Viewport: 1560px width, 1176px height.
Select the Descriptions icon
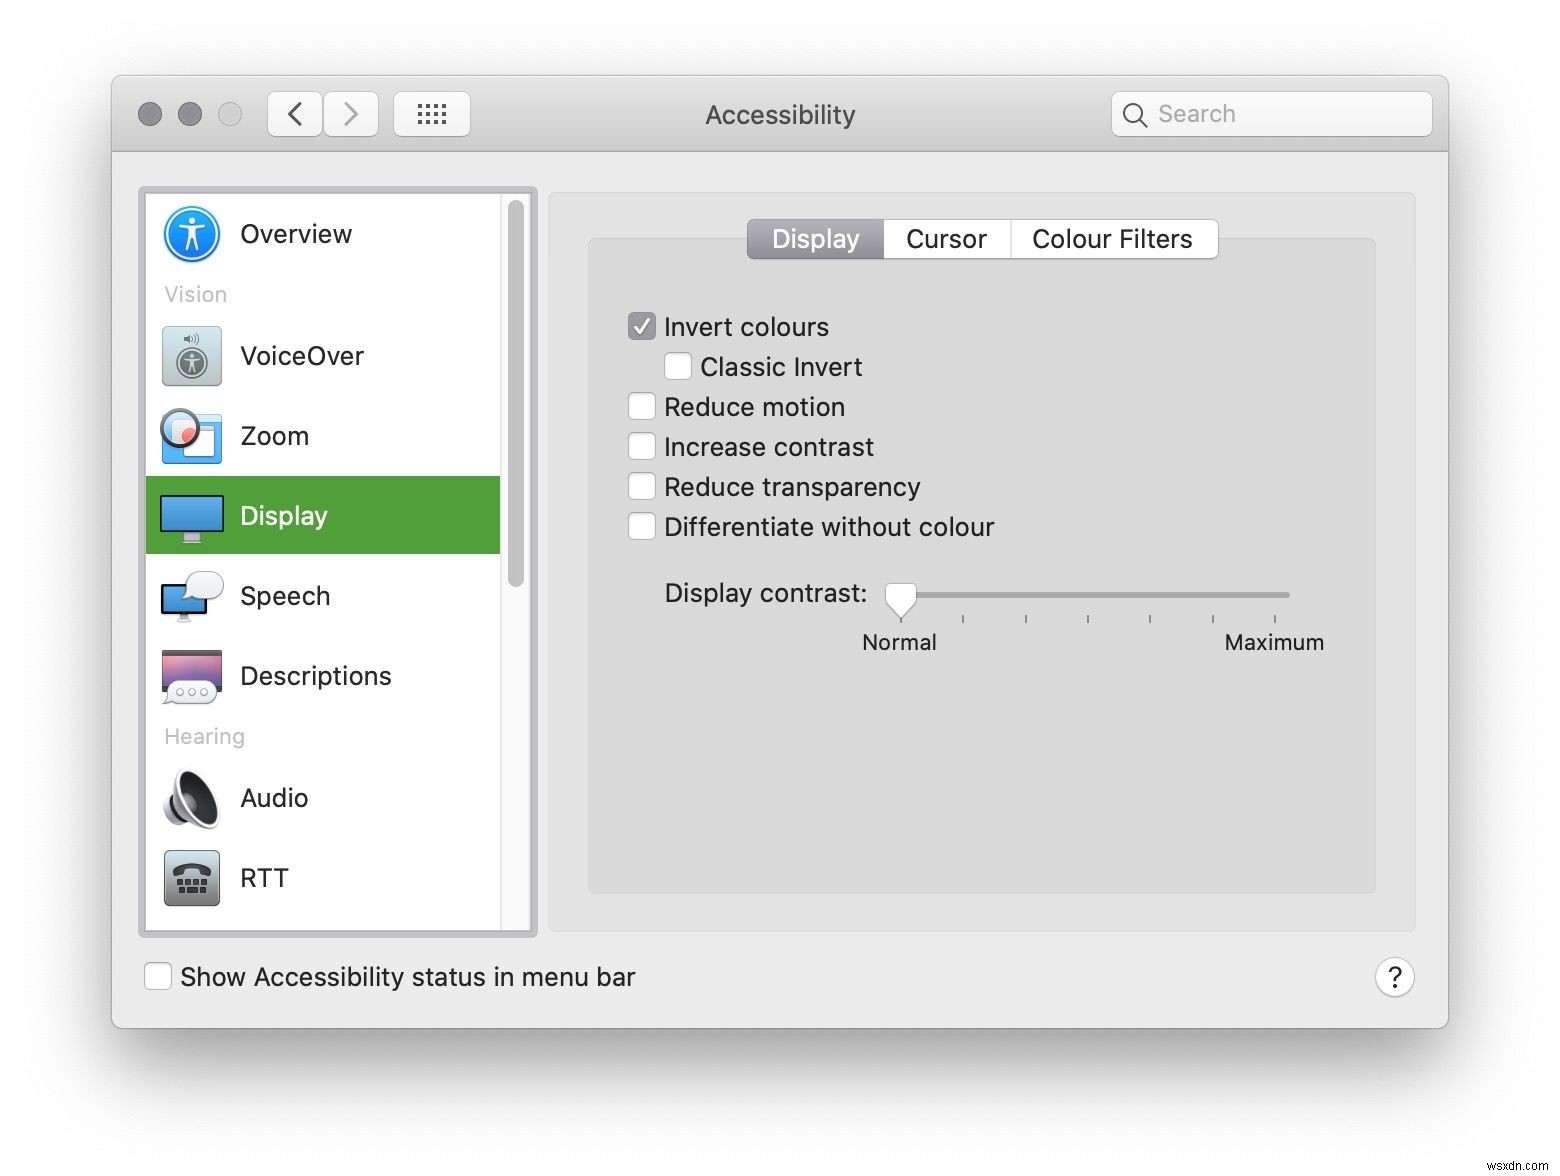(x=191, y=676)
